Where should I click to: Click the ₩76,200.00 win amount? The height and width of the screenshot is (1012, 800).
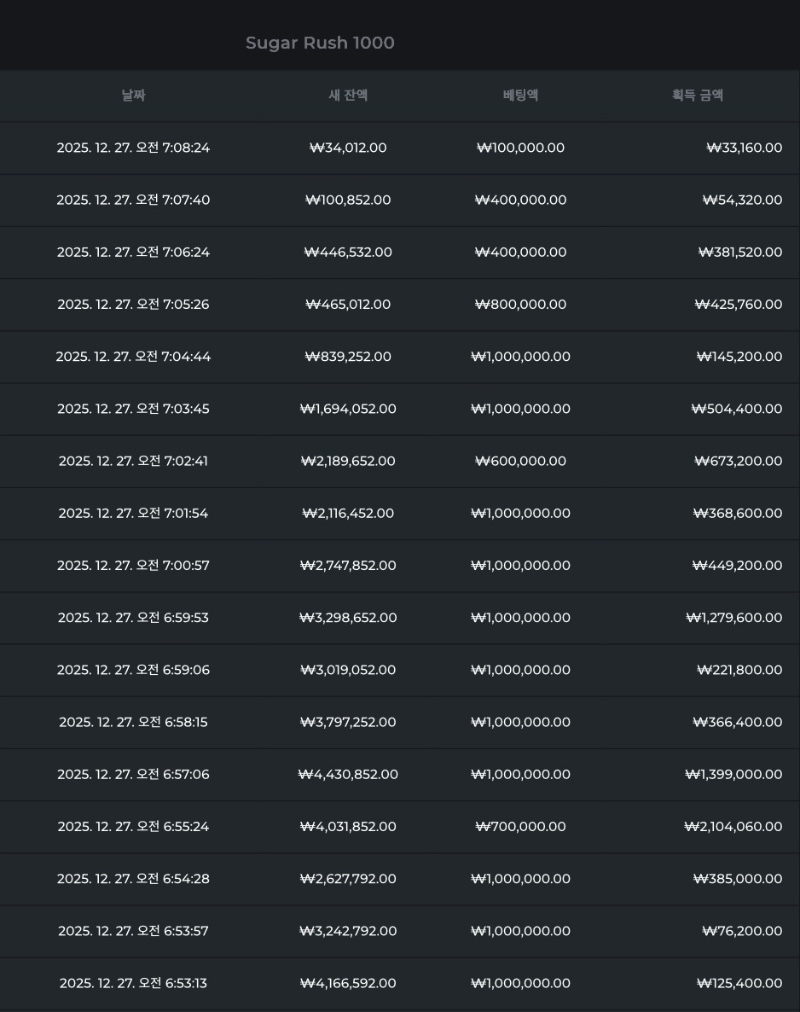742,931
